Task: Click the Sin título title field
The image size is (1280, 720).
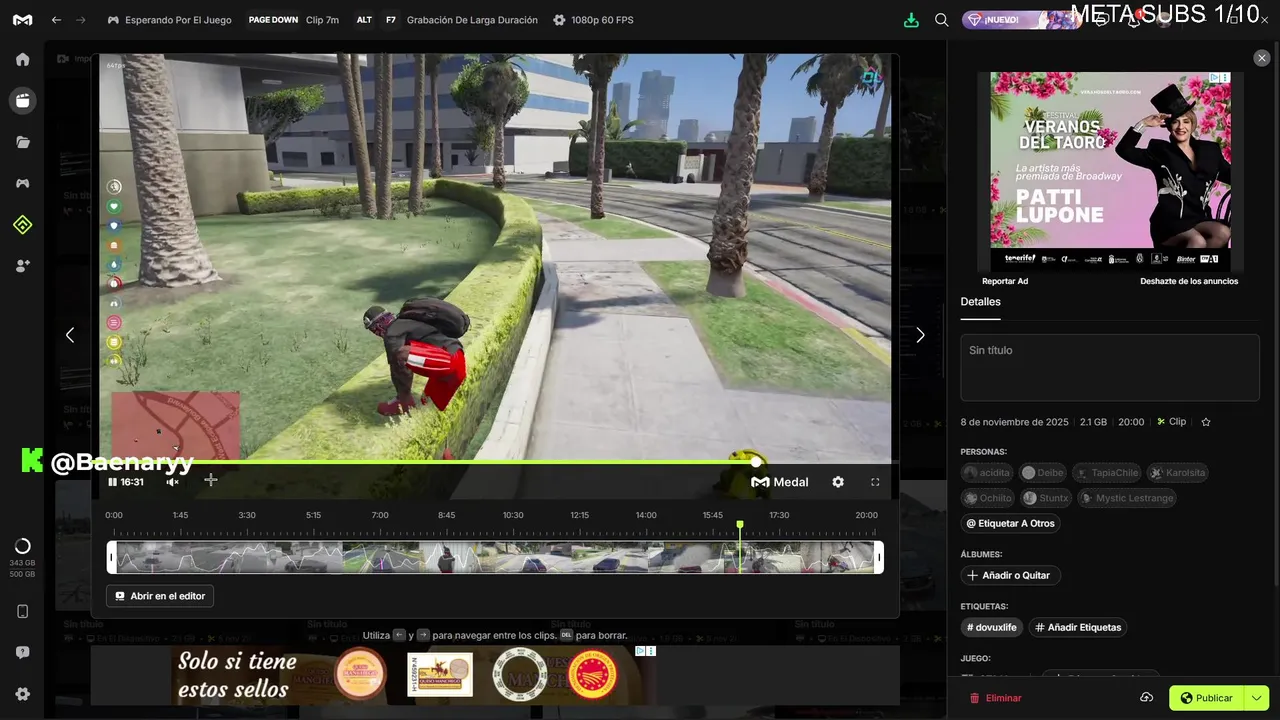Action: click(1110, 367)
